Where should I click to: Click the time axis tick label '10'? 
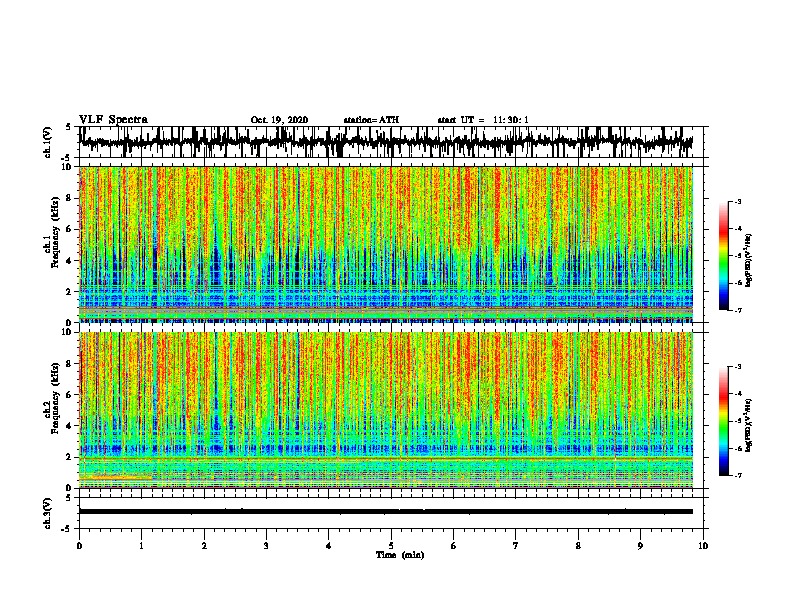tap(703, 545)
